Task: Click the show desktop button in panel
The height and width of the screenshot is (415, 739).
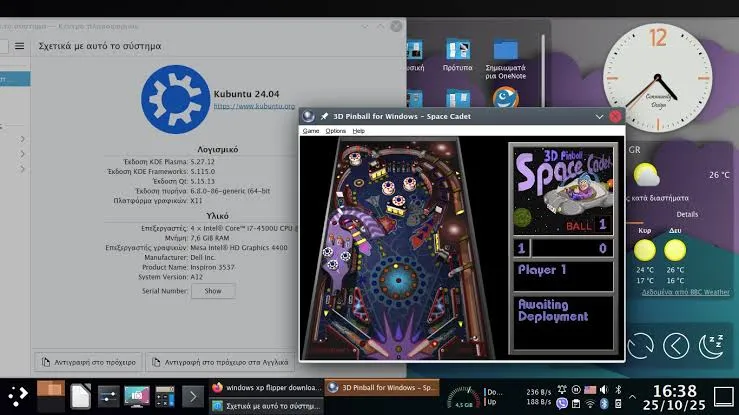Action: click(x=723, y=397)
